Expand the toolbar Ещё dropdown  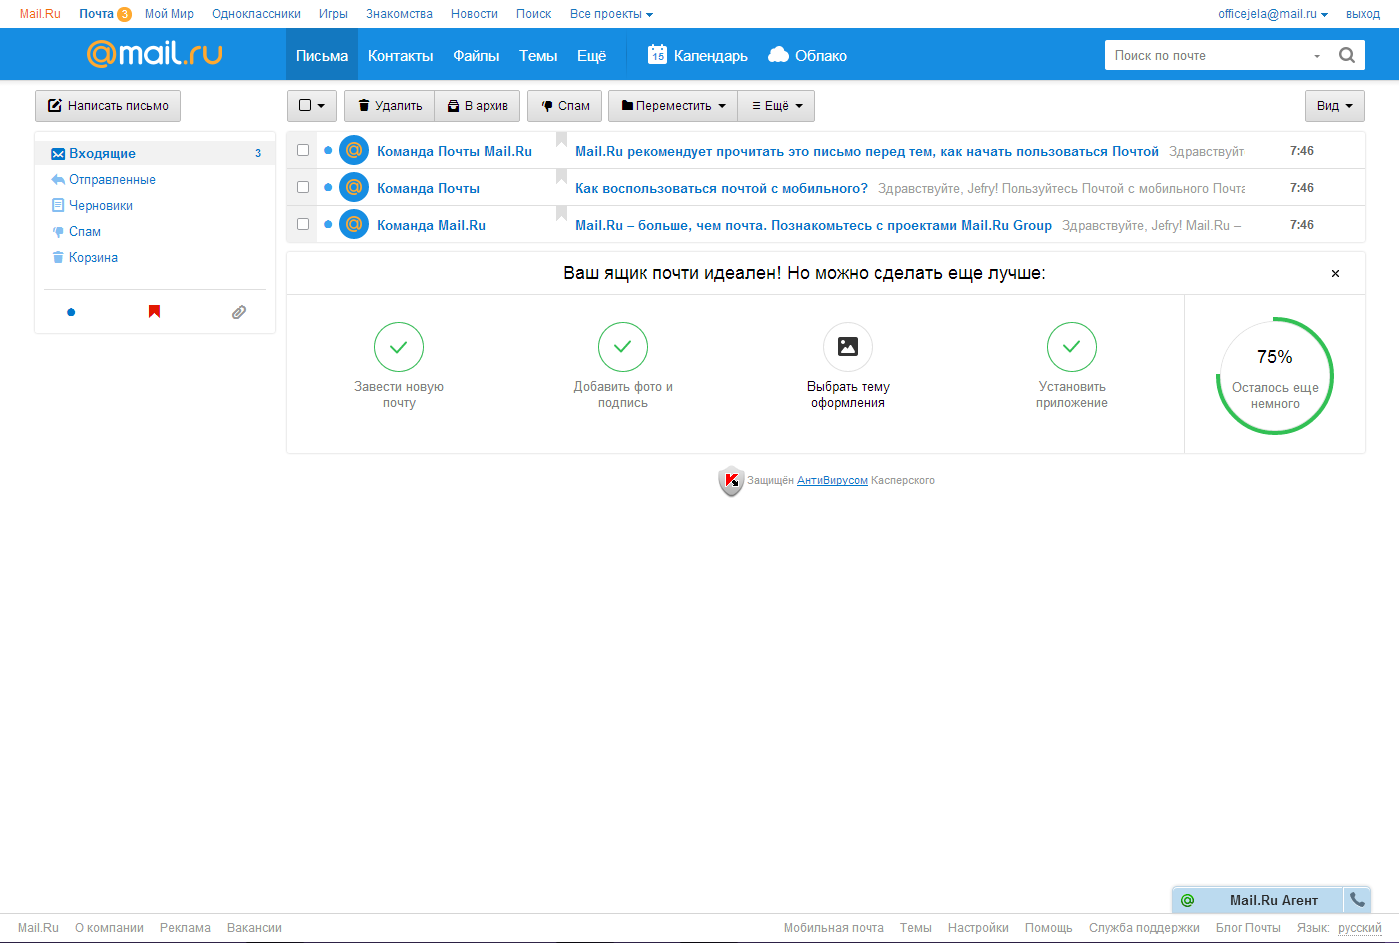click(x=777, y=106)
